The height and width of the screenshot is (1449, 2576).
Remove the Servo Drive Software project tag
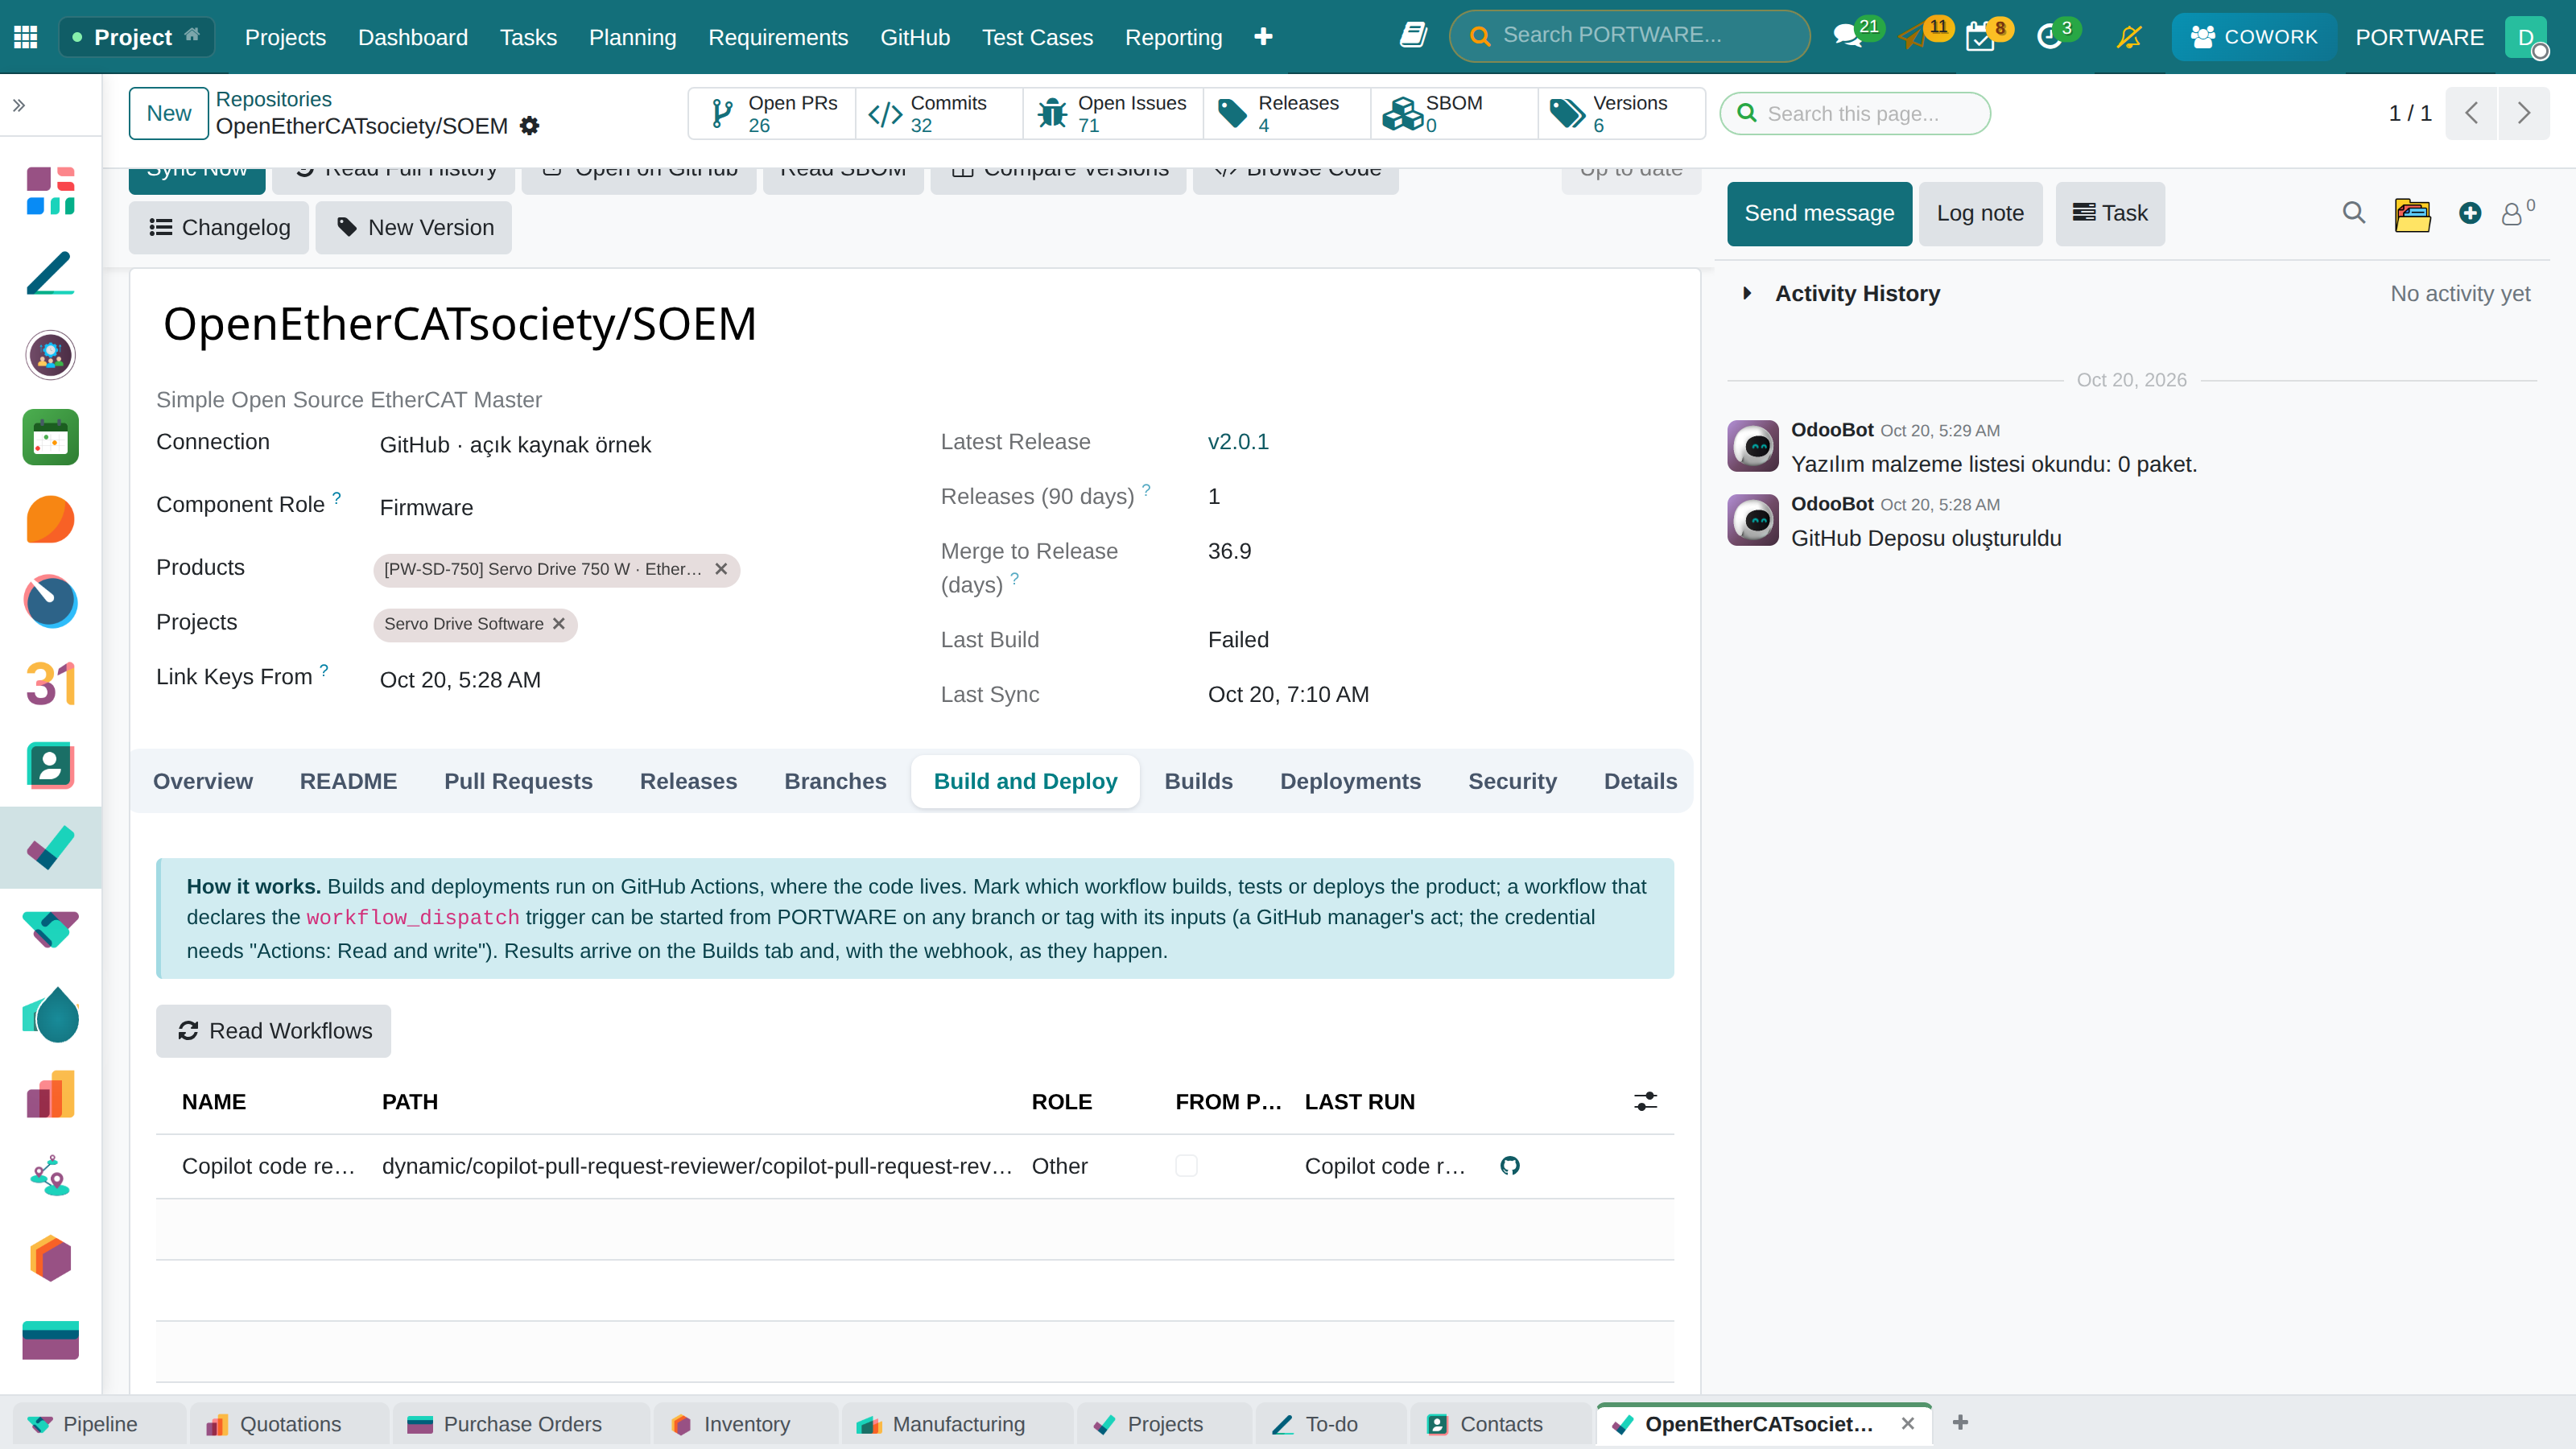click(559, 624)
